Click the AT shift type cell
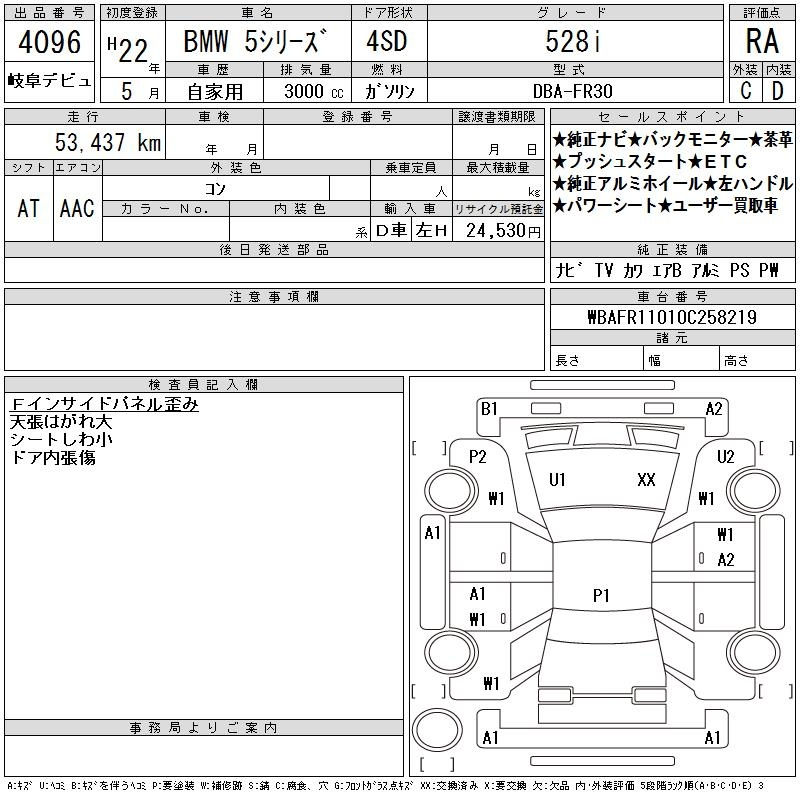This screenshot has width=800, height=800. click(29, 208)
